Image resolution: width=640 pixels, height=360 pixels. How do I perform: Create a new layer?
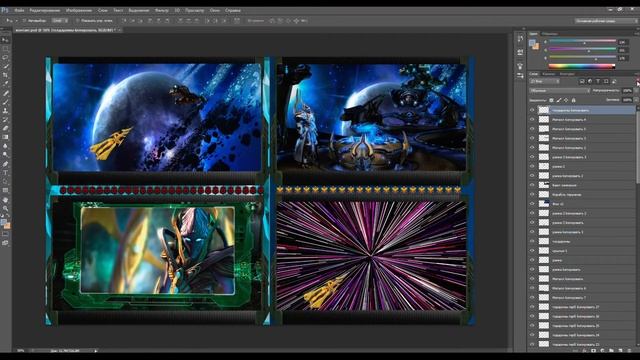pos(620,350)
